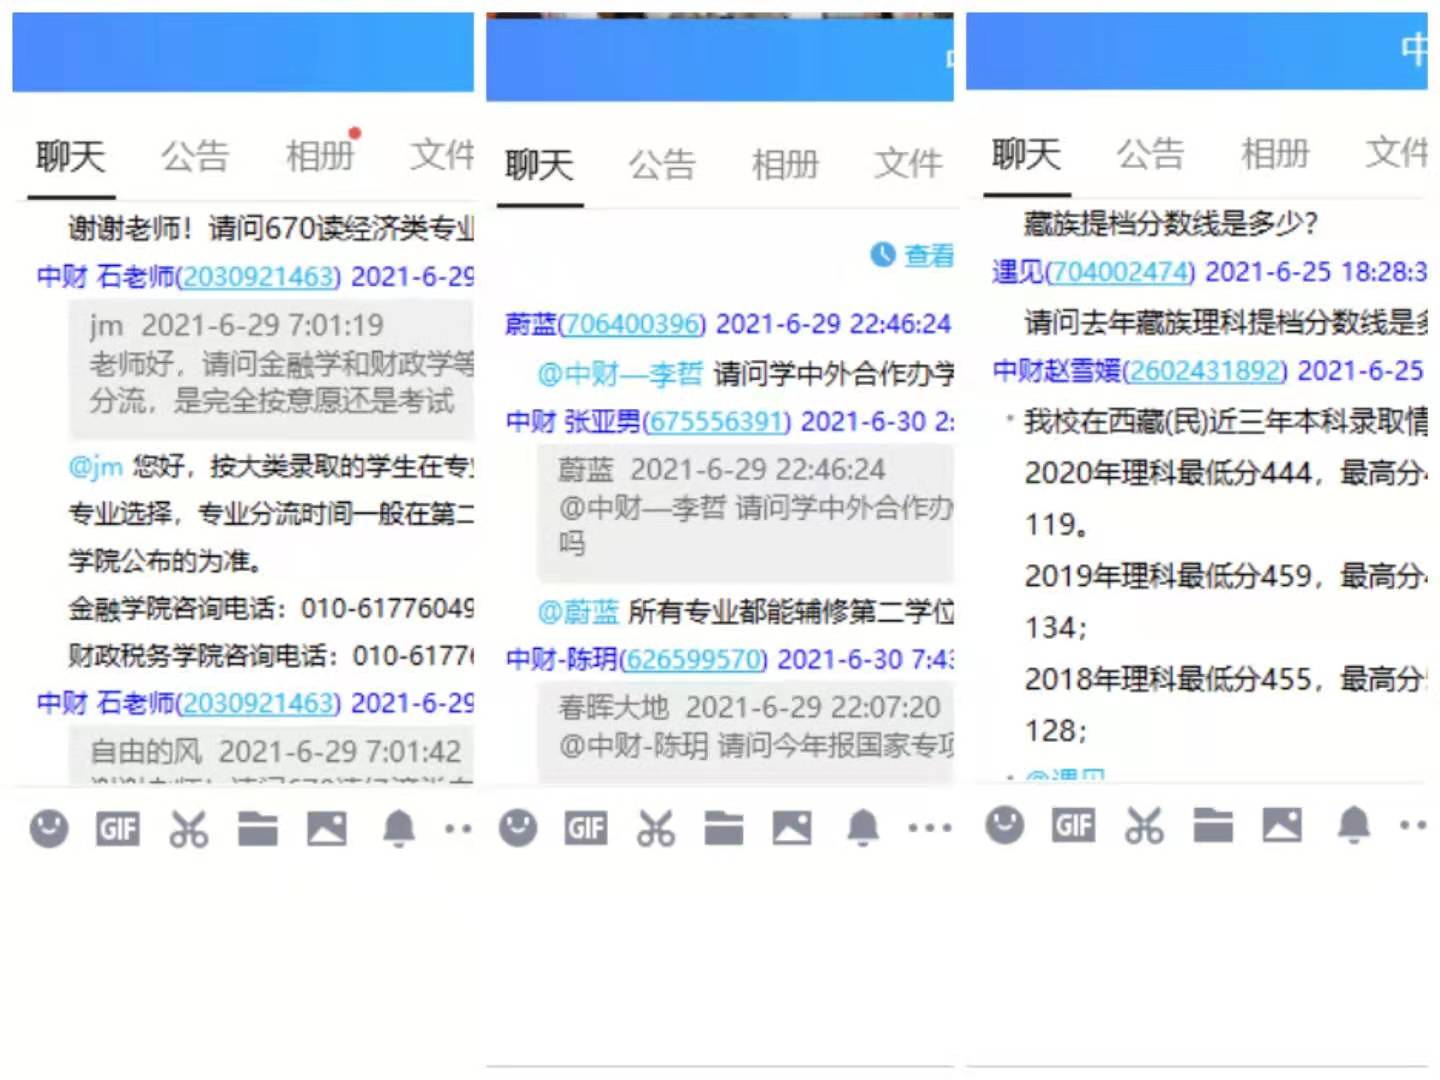
Task: Select the 公告 tab in the right panel
Action: pos(1150,155)
